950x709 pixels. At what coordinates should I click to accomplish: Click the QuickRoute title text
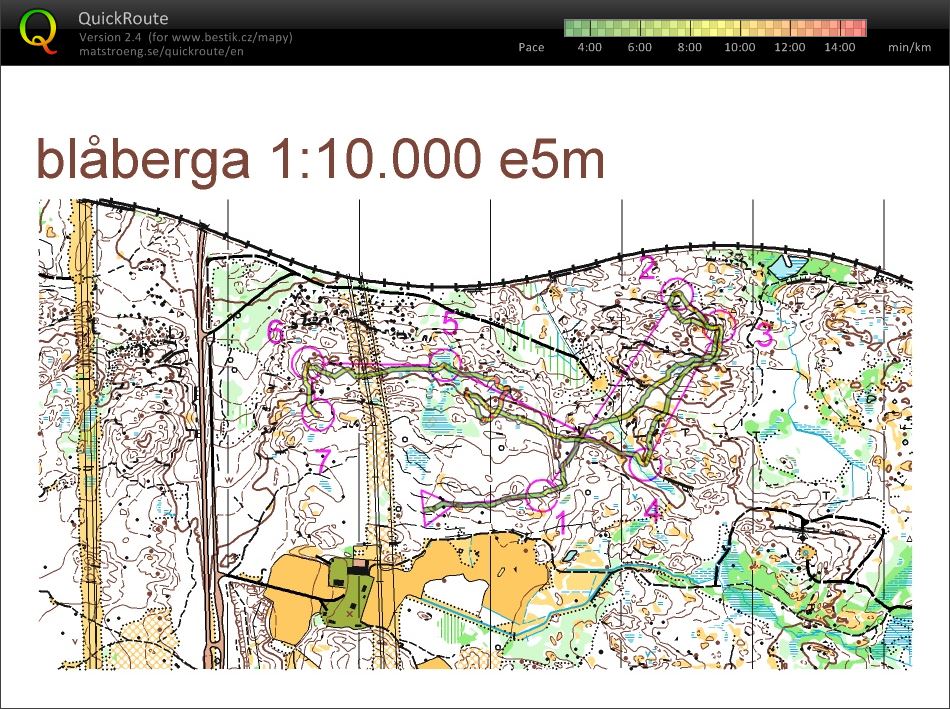tap(123, 18)
